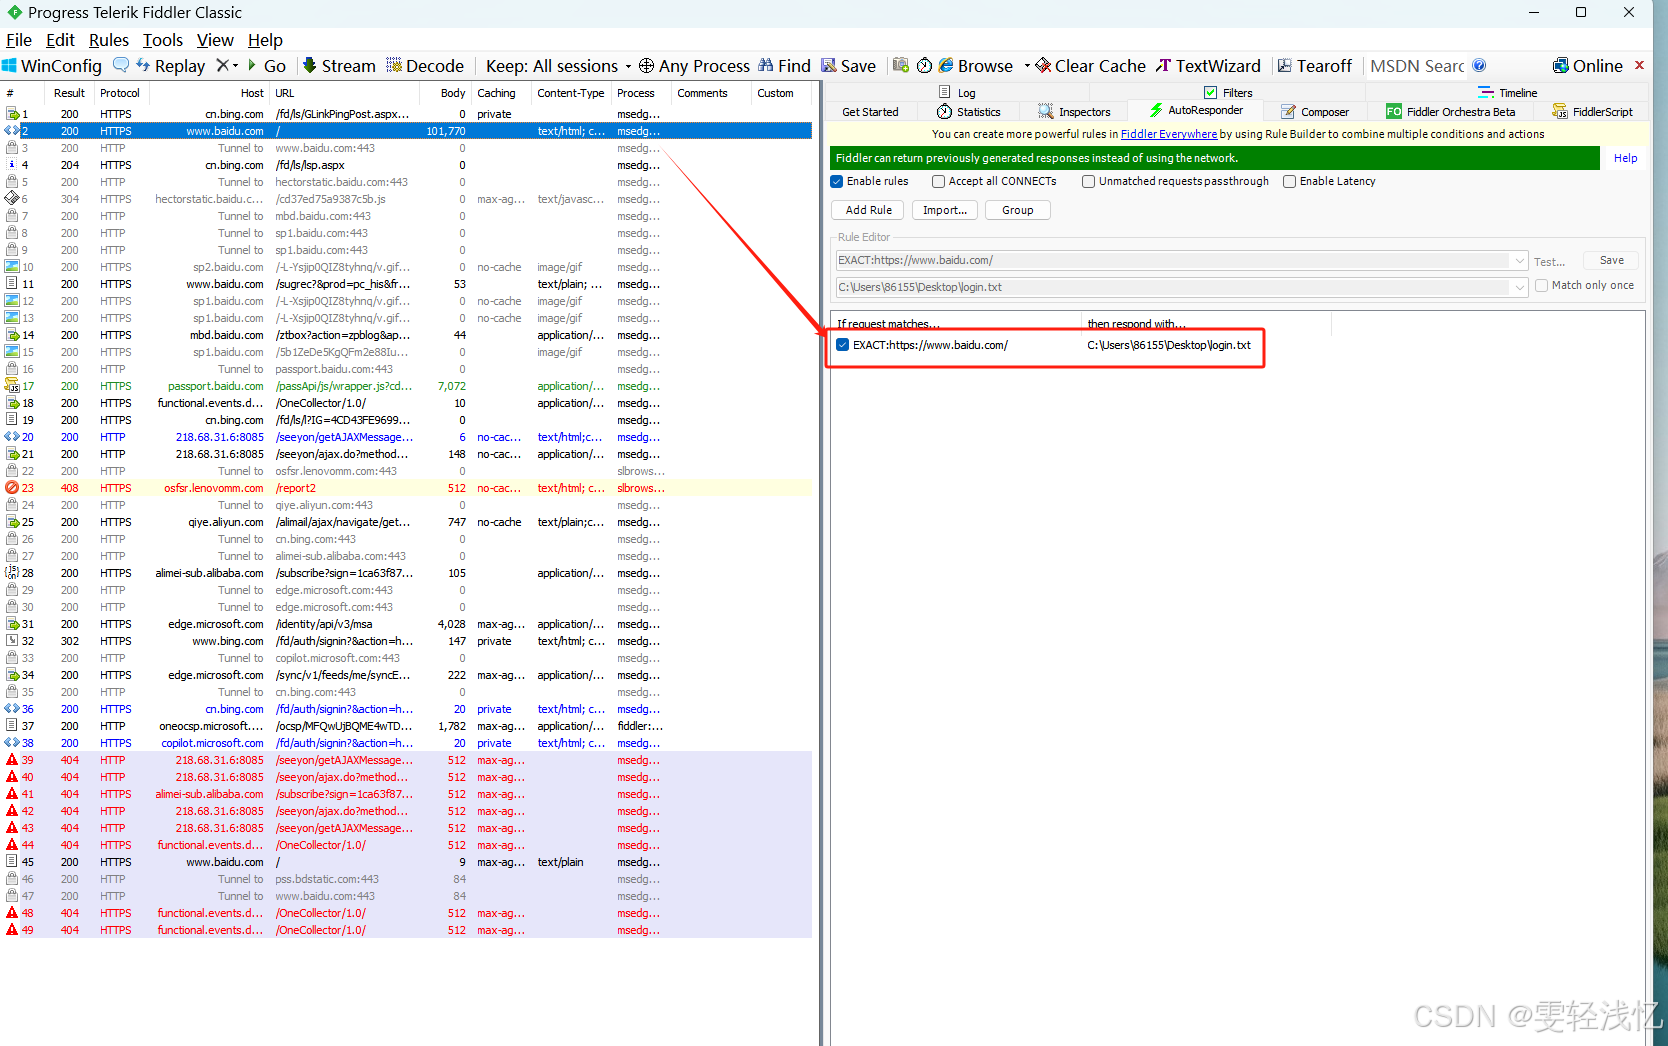Switch to the Filters tab
Screen dimensions: 1668x1046
[1228, 93]
